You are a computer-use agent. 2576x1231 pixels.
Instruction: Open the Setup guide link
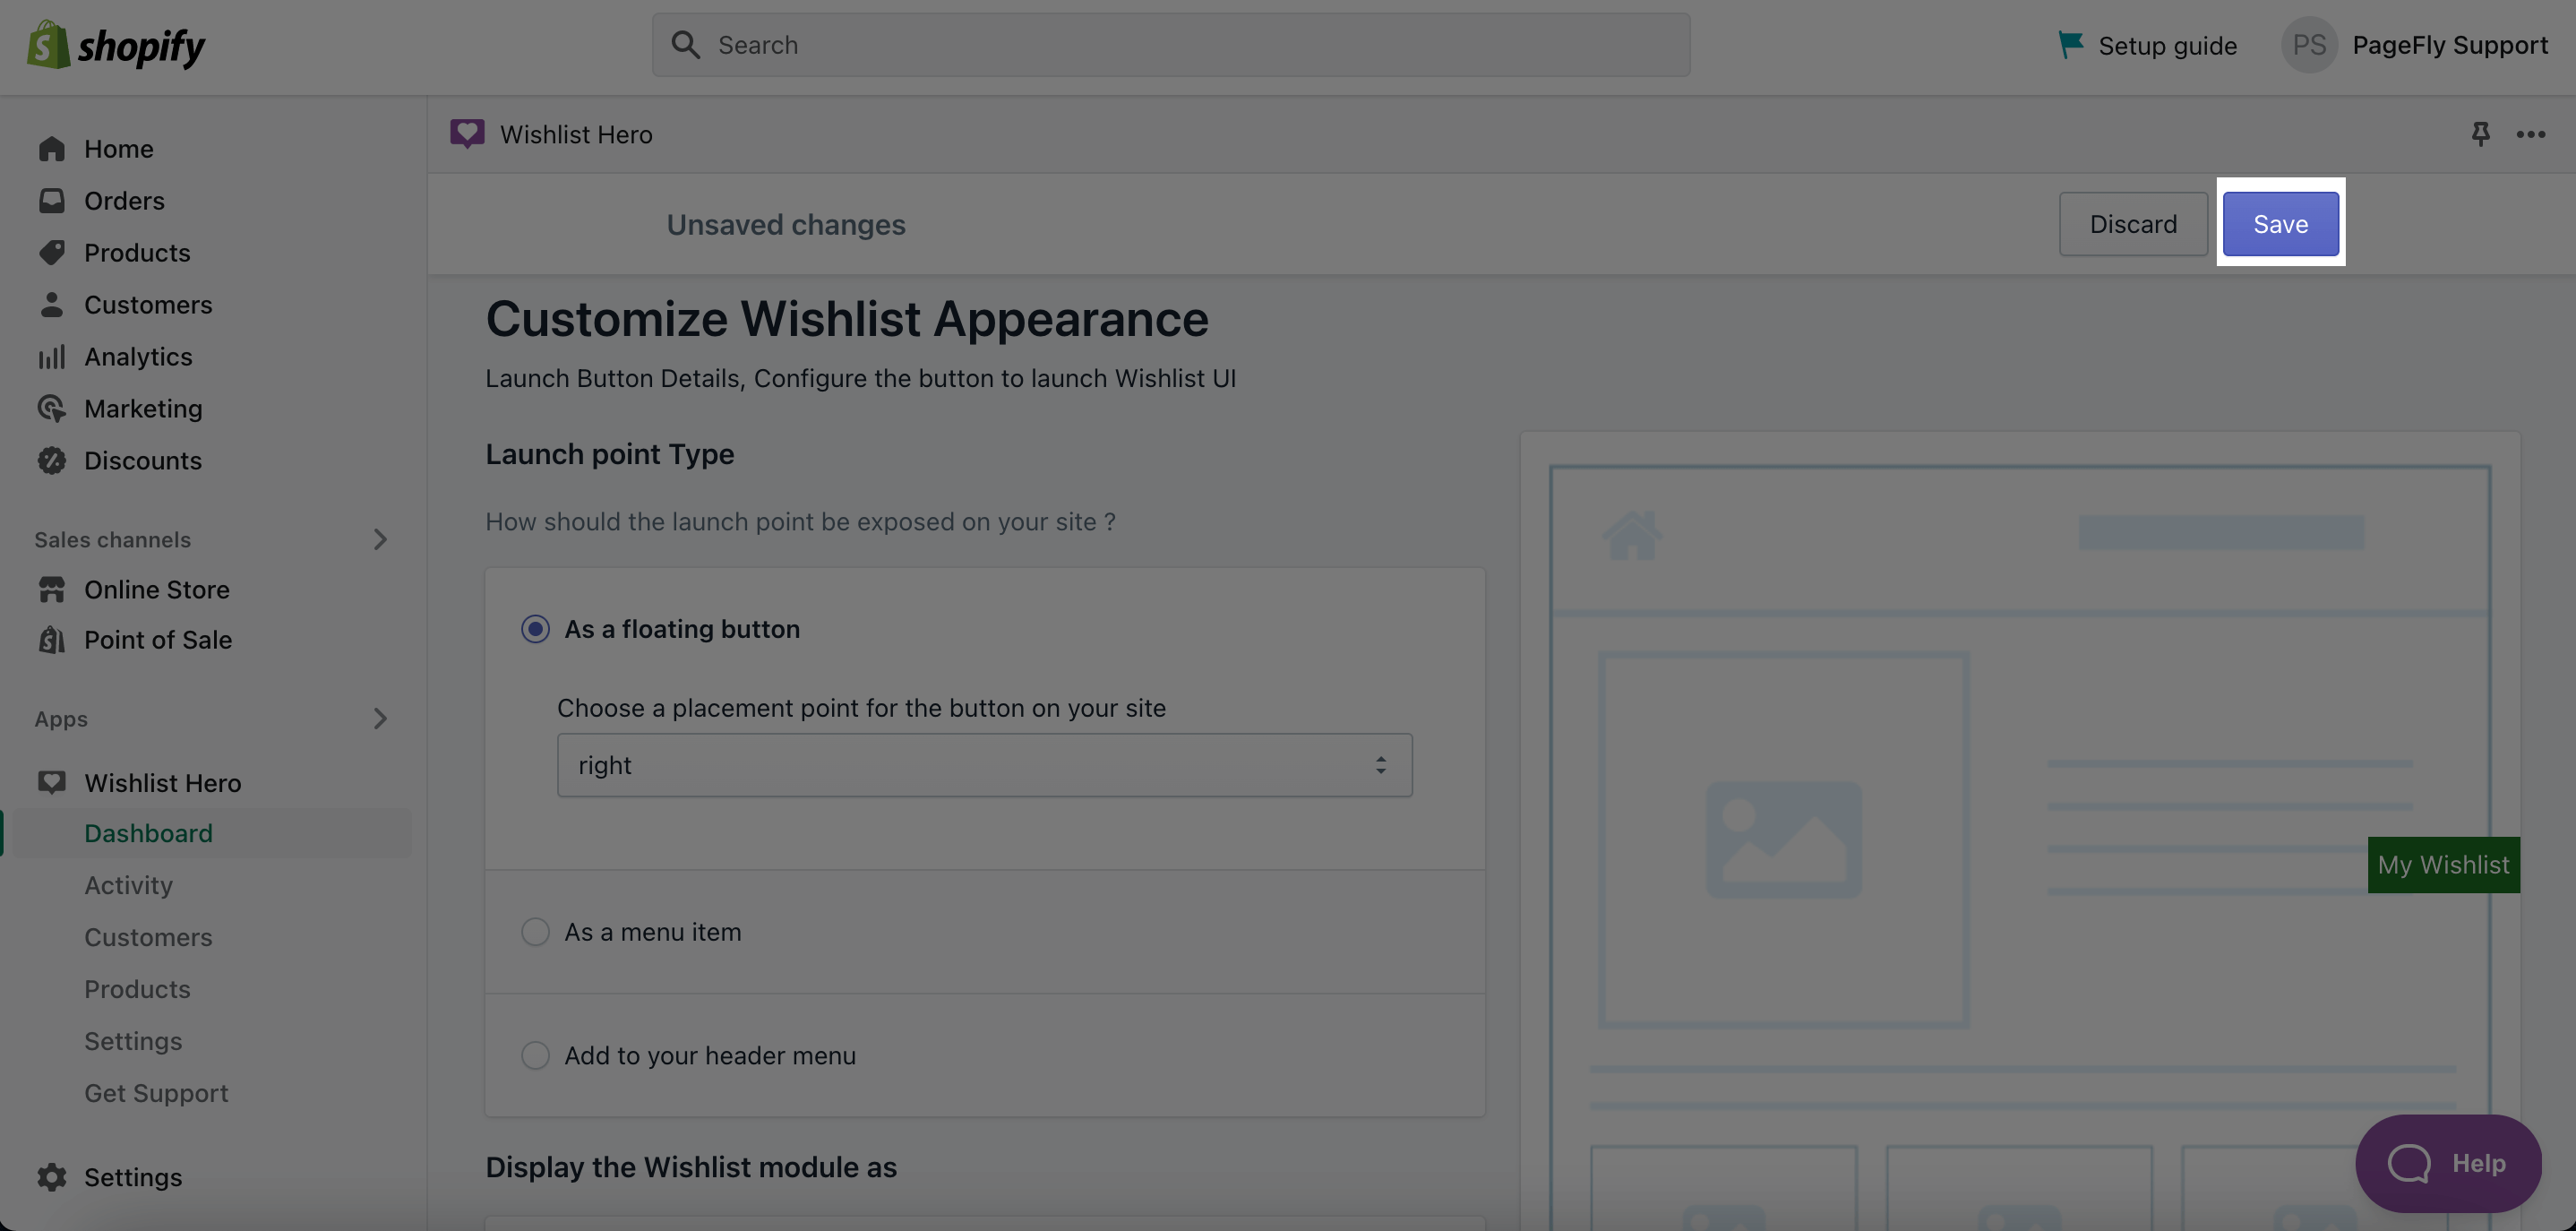[2167, 45]
